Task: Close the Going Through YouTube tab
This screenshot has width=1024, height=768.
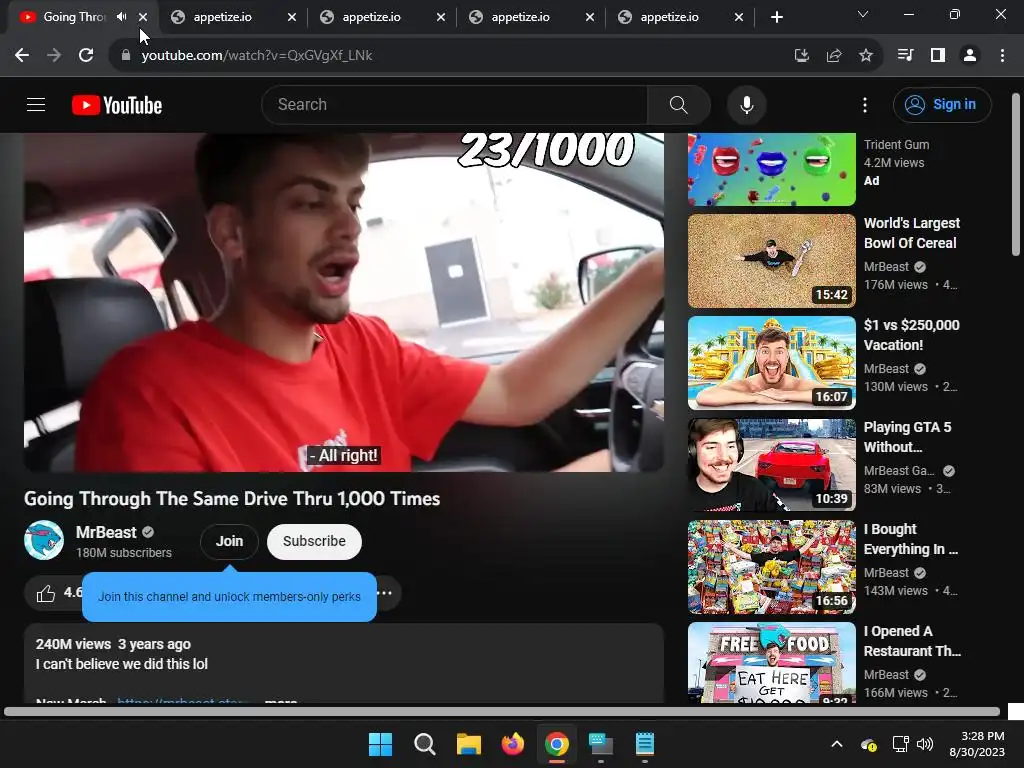Action: [x=143, y=17]
